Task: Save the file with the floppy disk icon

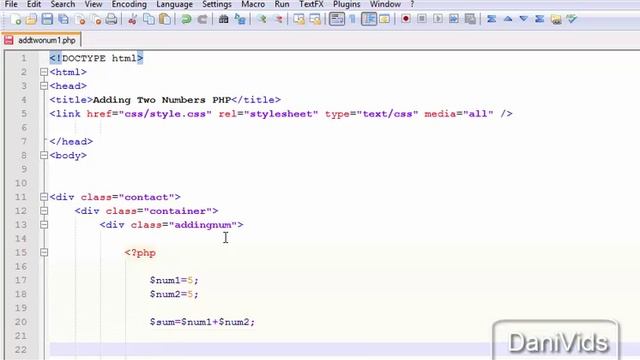Action: (47, 19)
